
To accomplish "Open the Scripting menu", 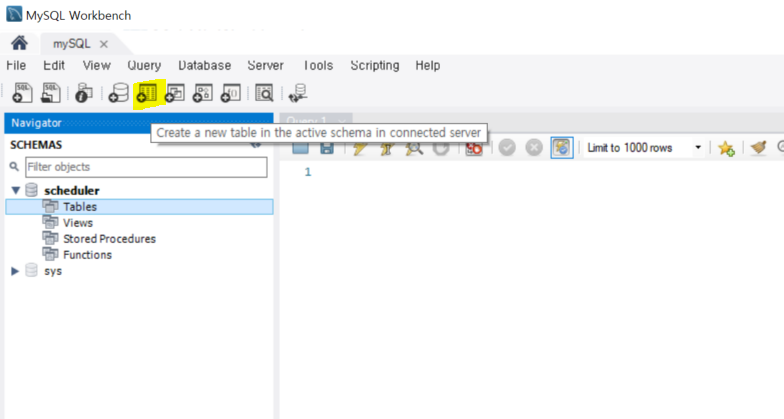I will [375, 66].
